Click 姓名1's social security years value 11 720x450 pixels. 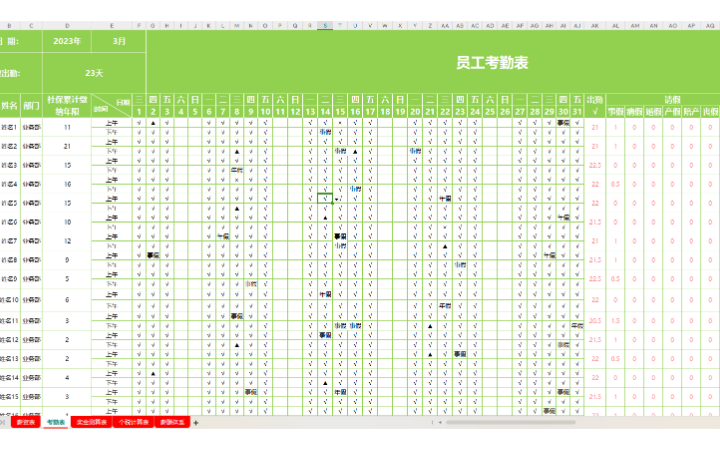pyautogui.click(x=67, y=127)
